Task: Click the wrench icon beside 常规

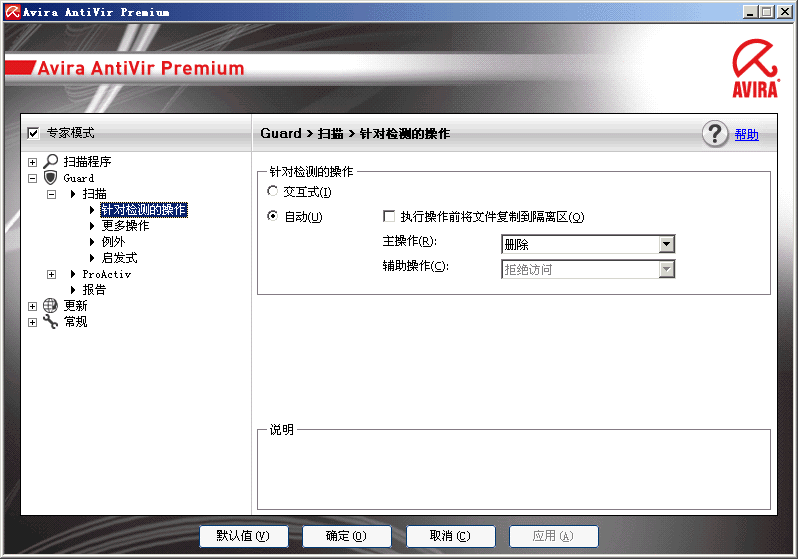Action: click(x=50, y=322)
